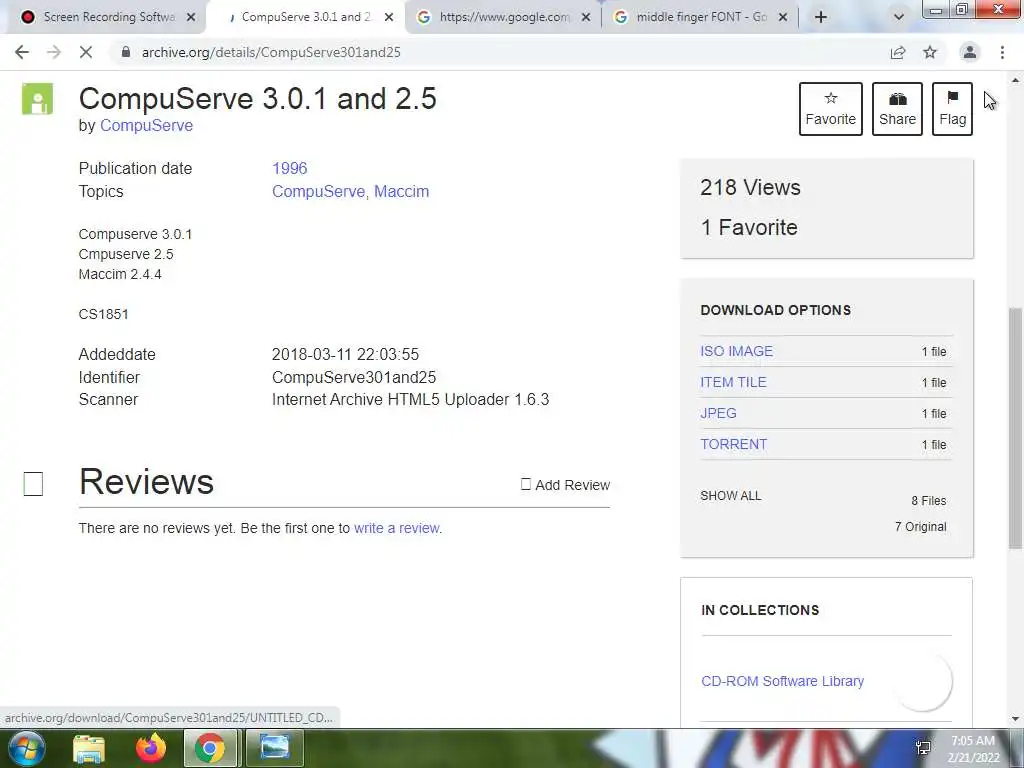The width and height of the screenshot is (1024, 768).
Task: Click the network system tray icon
Action: click(923, 748)
